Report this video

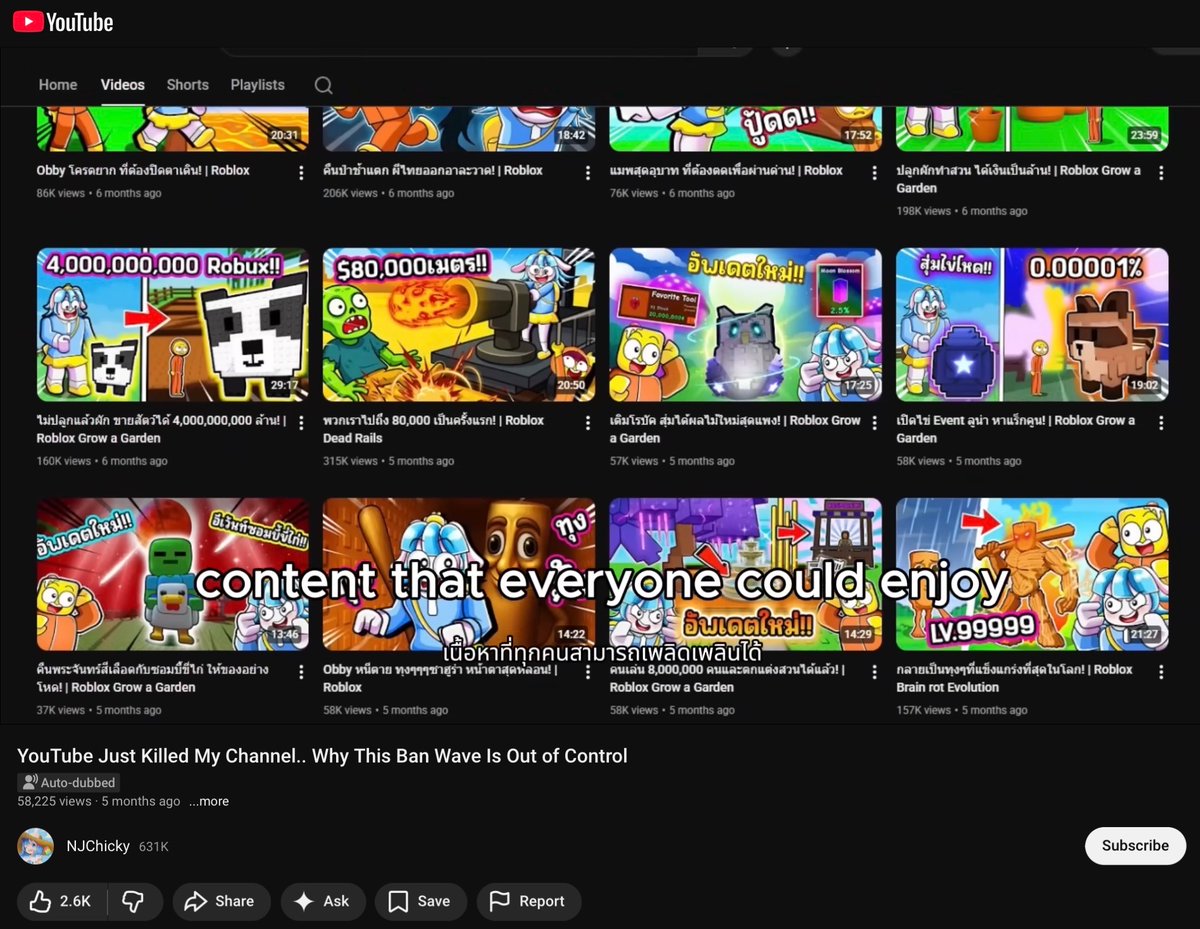pyautogui.click(x=528, y=901)
